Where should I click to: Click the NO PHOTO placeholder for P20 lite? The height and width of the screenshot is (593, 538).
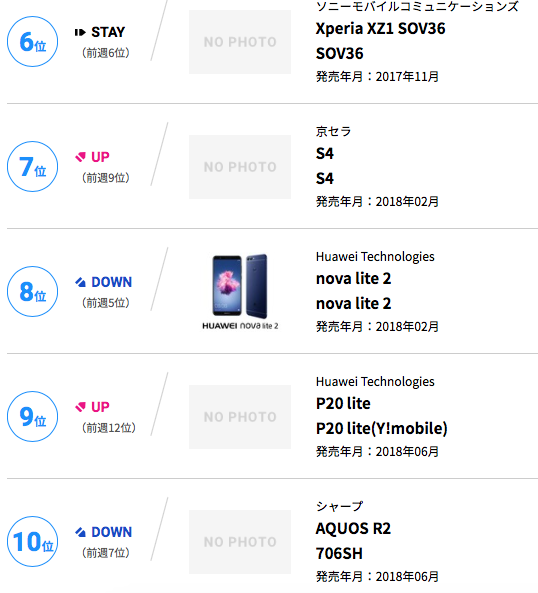pyautogui.click(x=240, y=417)
